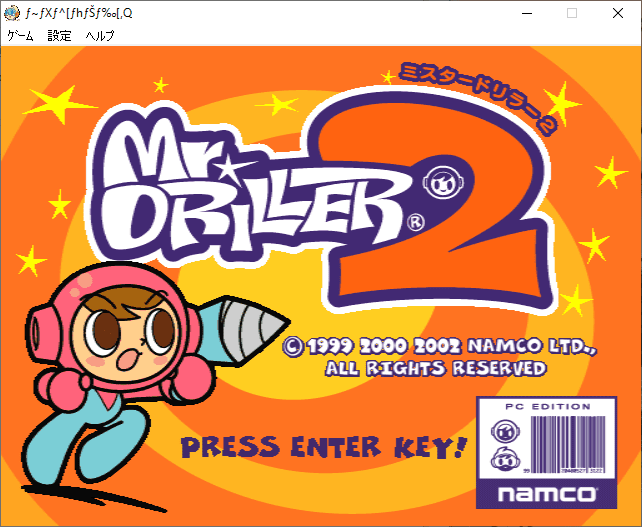The image size is (642, 527).
Task: Click the silver drill bit
Action: 254,329
